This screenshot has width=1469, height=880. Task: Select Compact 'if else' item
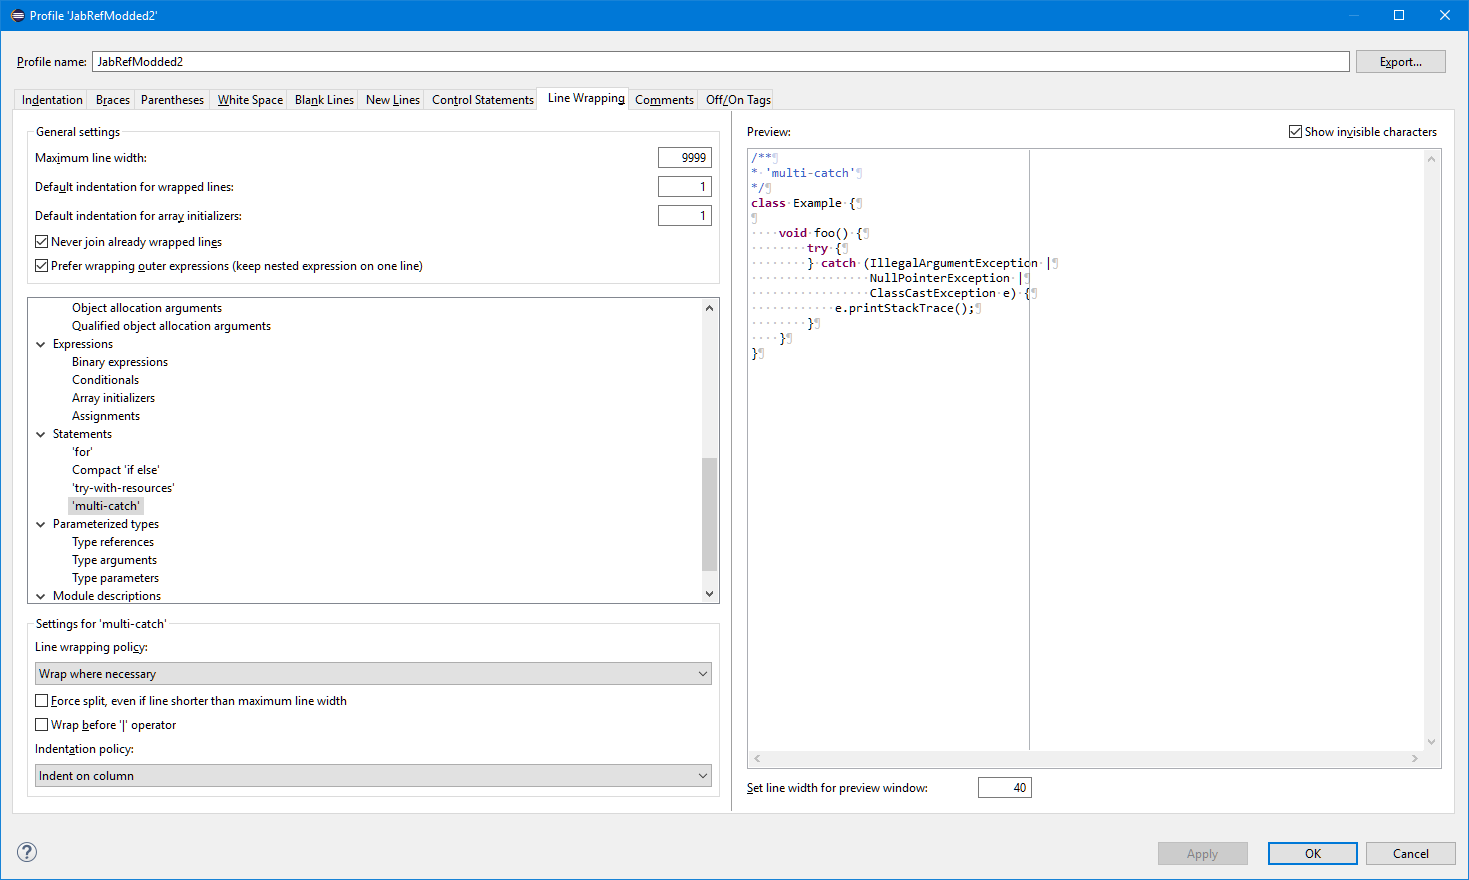(x=115, y=470)
